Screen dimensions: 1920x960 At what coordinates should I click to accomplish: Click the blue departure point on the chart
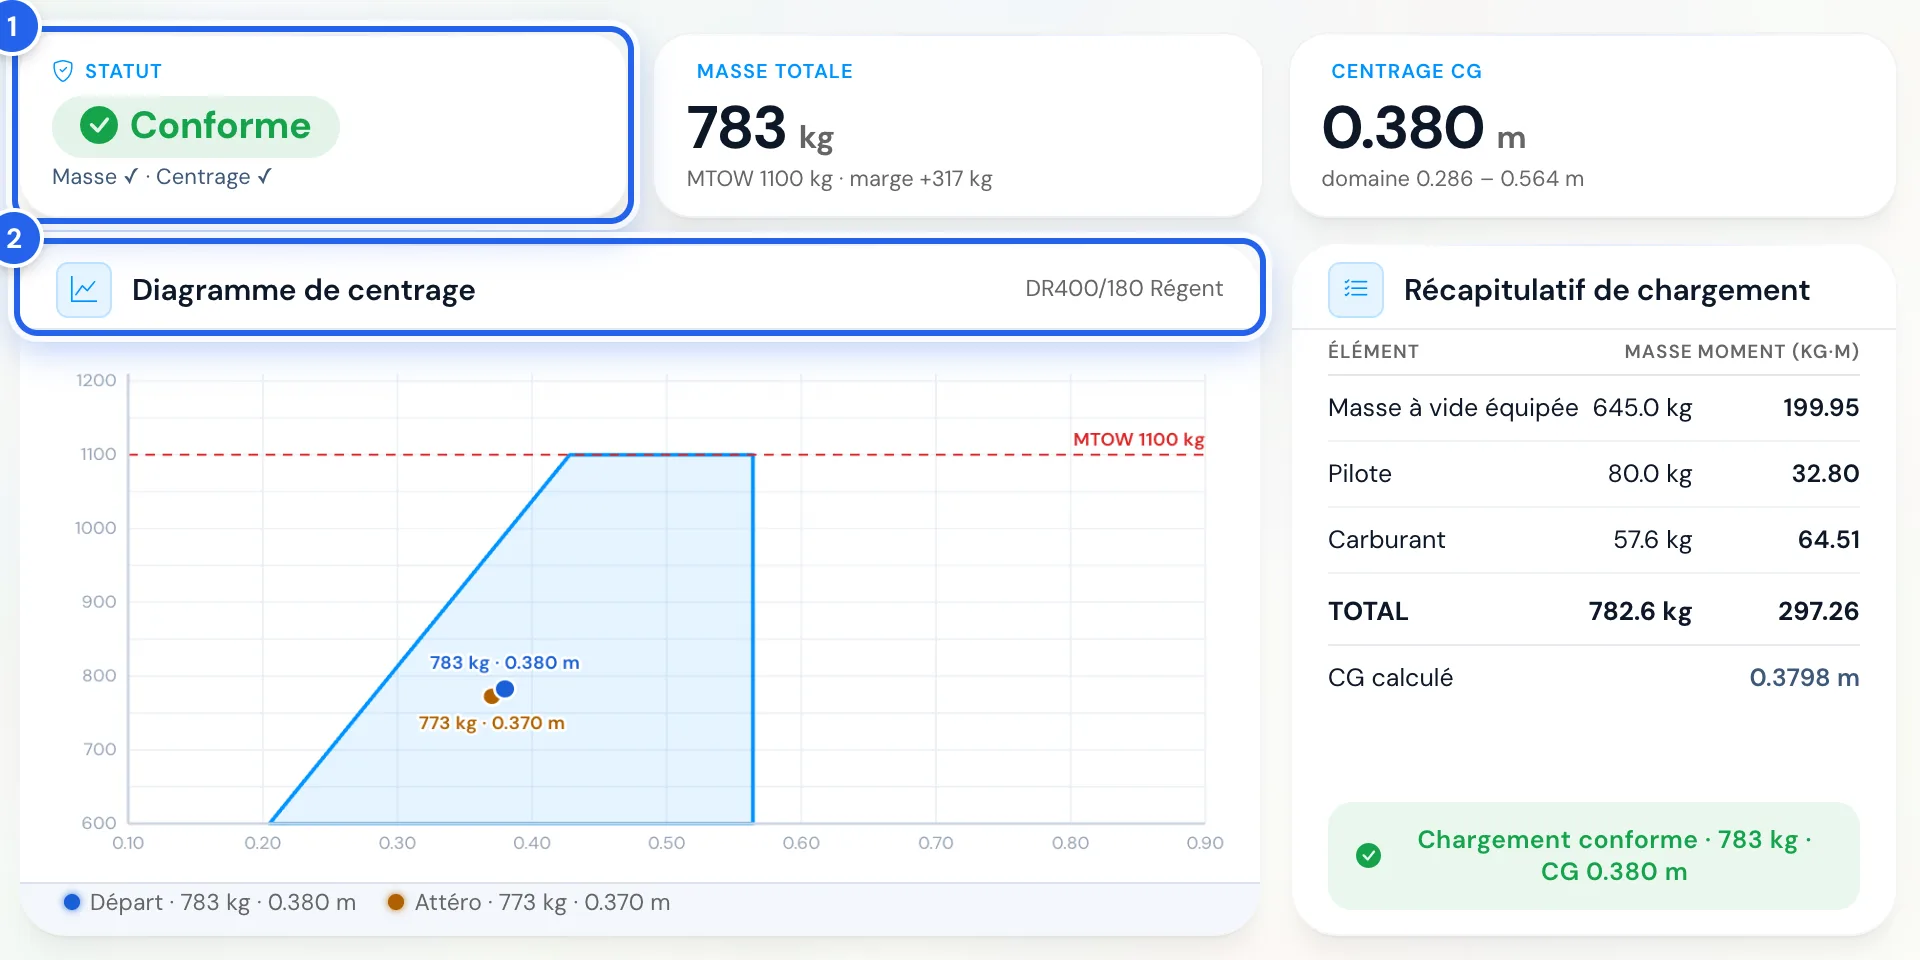(x=505, y=689)
